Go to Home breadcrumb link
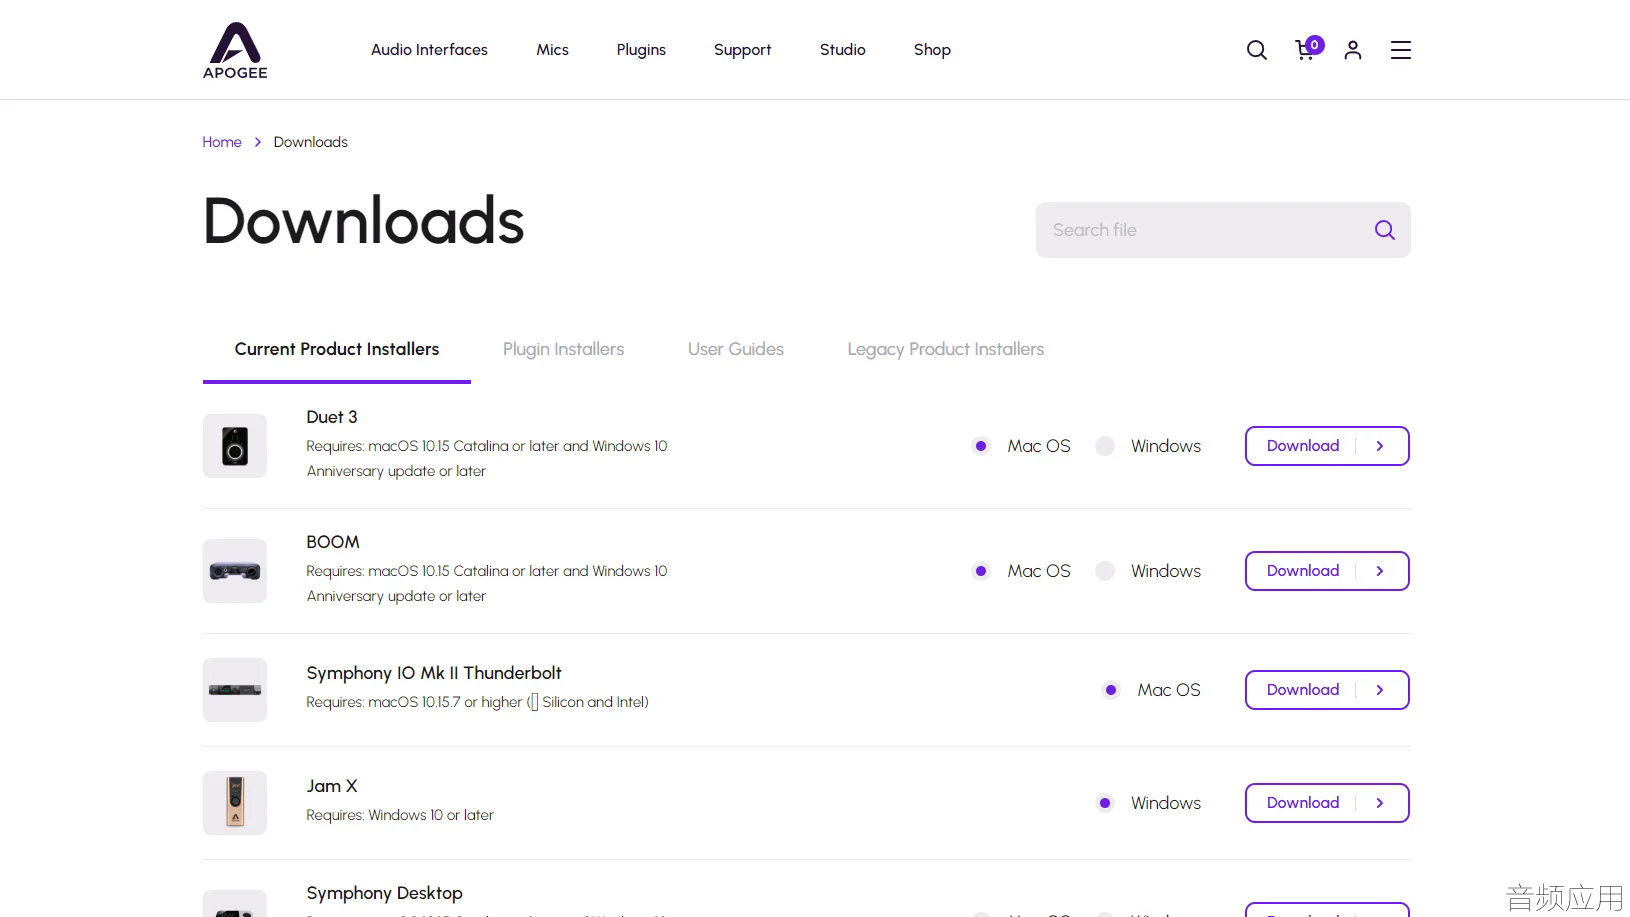Viewport: 1630px width, 917px height. coord(222,142)
